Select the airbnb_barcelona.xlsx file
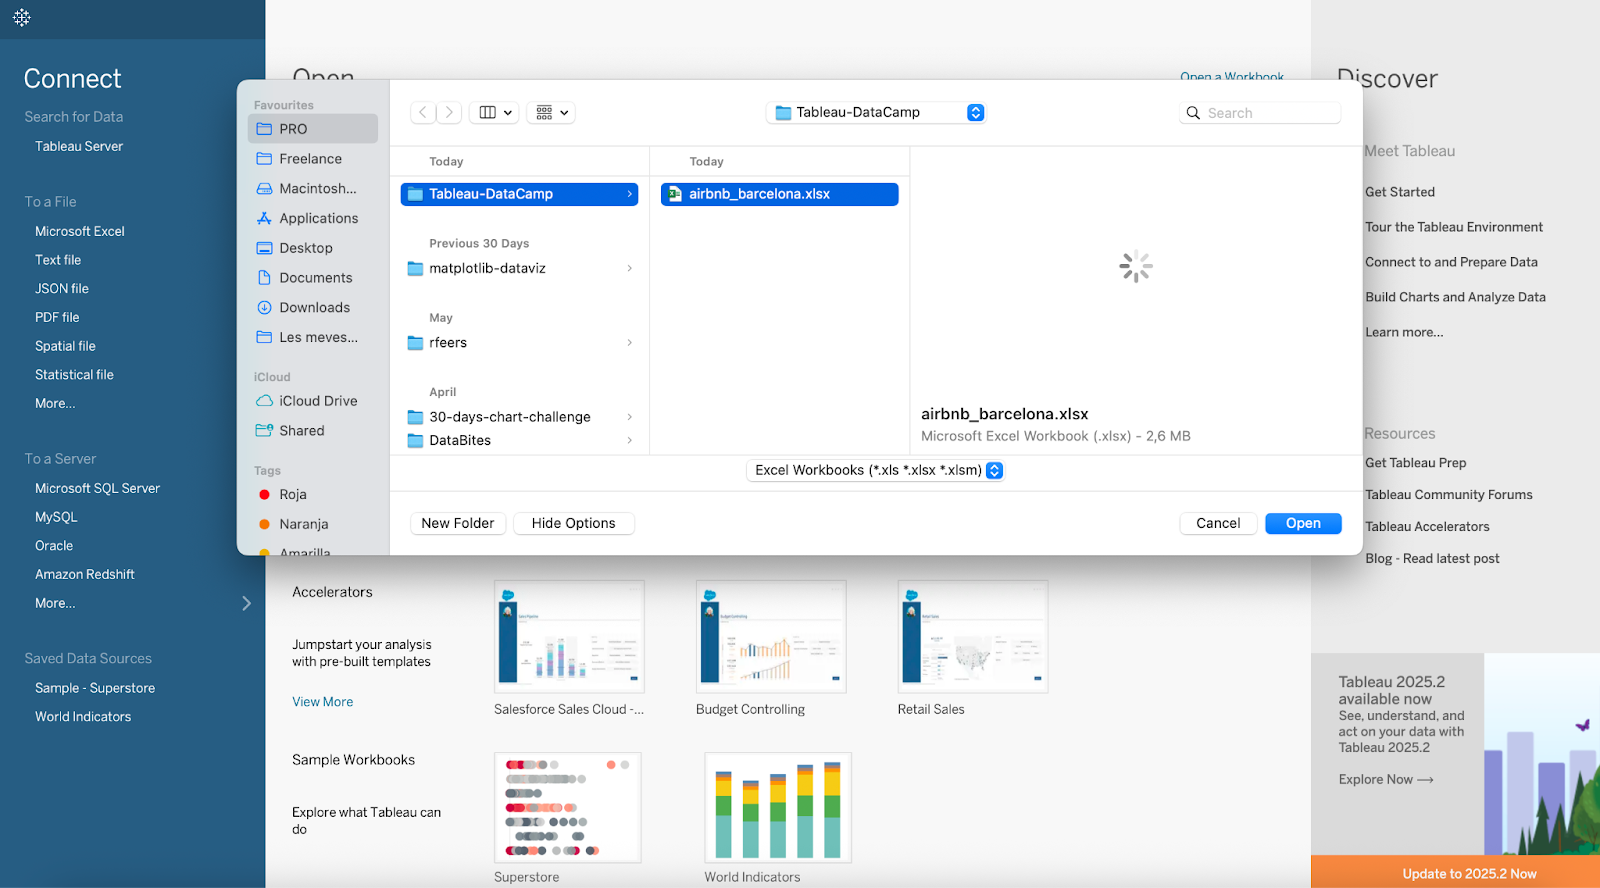The width and height of the screenshot is (1600, 888). click(x=779, y=194)
